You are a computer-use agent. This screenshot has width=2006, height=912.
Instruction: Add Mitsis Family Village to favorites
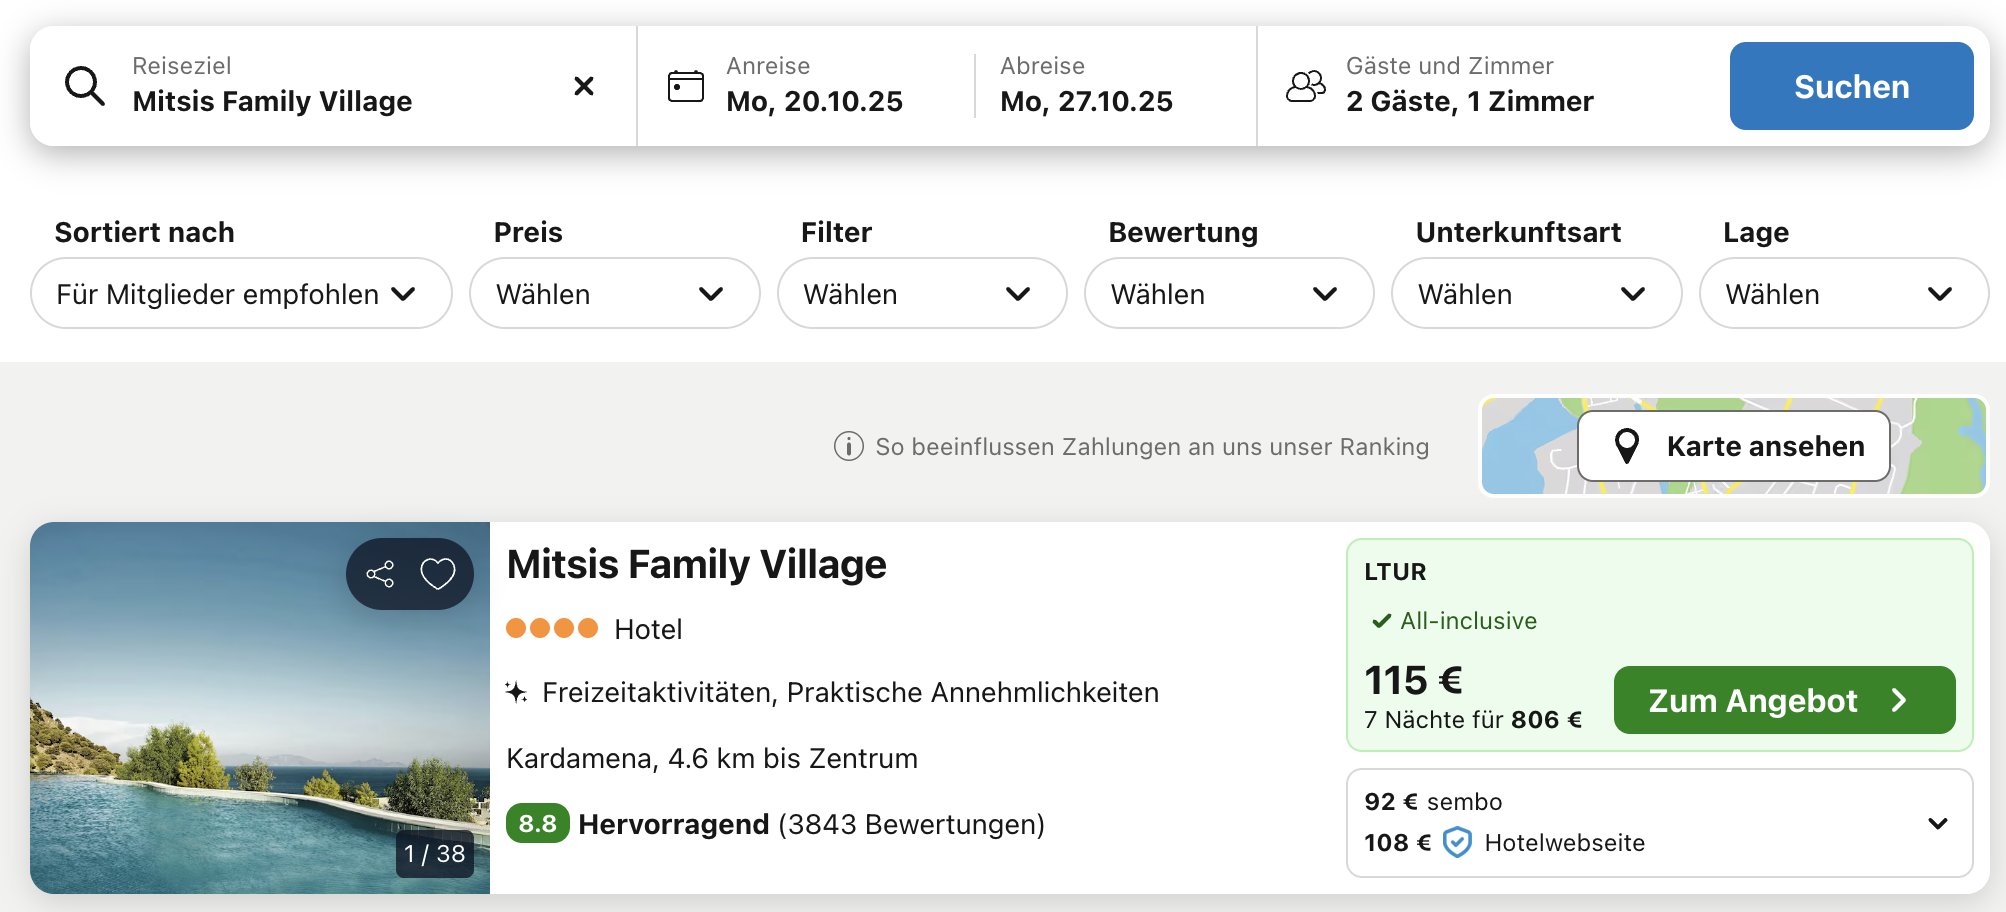coord(438,574)
